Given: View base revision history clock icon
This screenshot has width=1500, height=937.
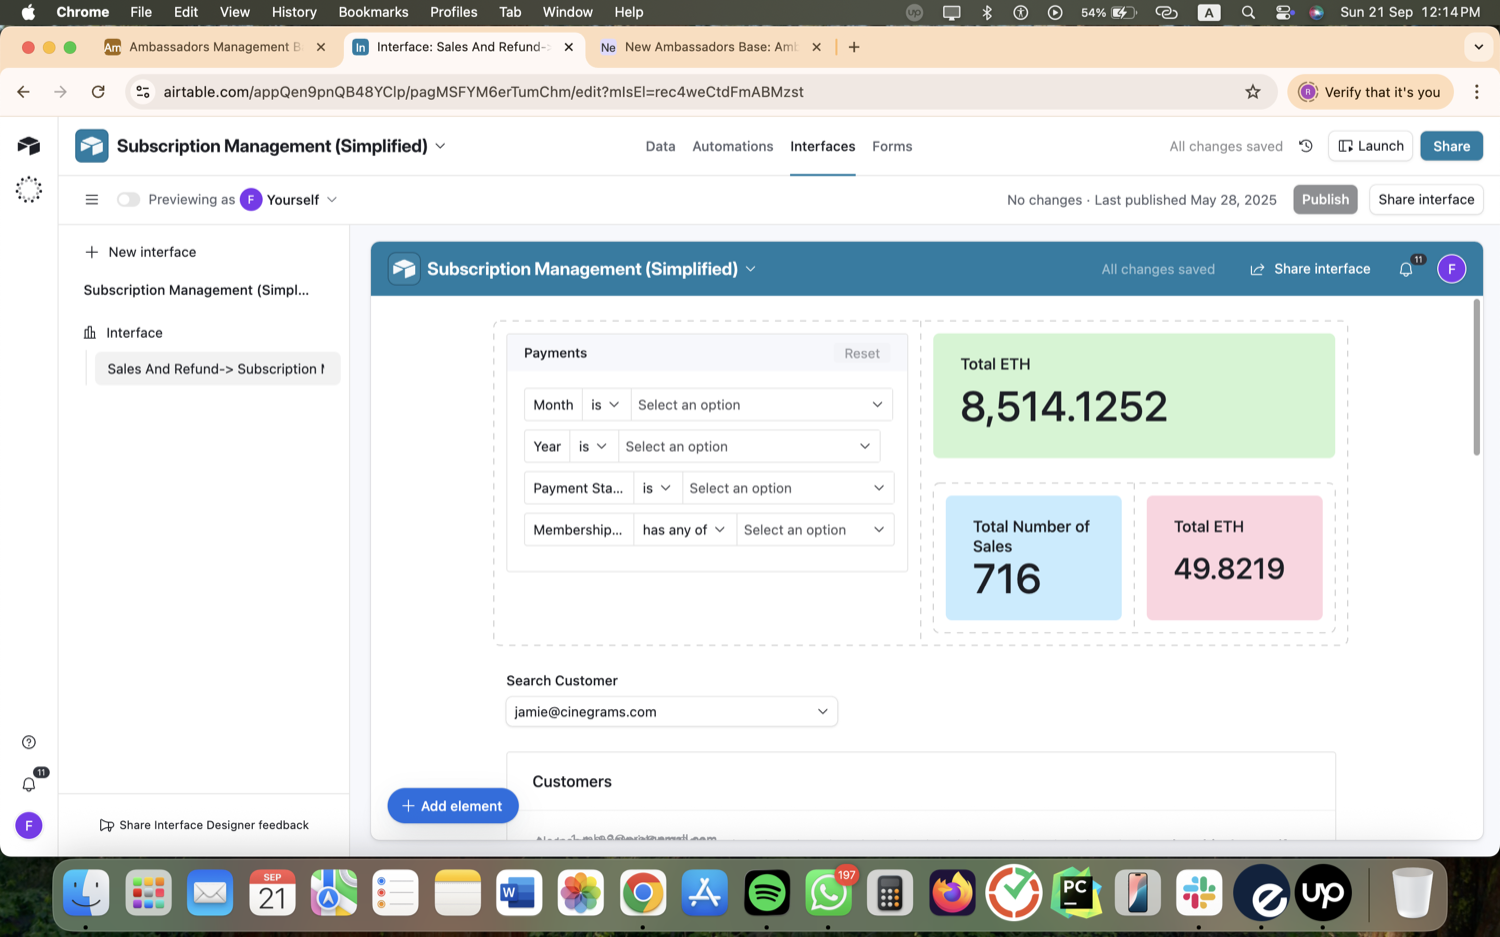Looking at the screenshot, I should tap(1306, 146).
